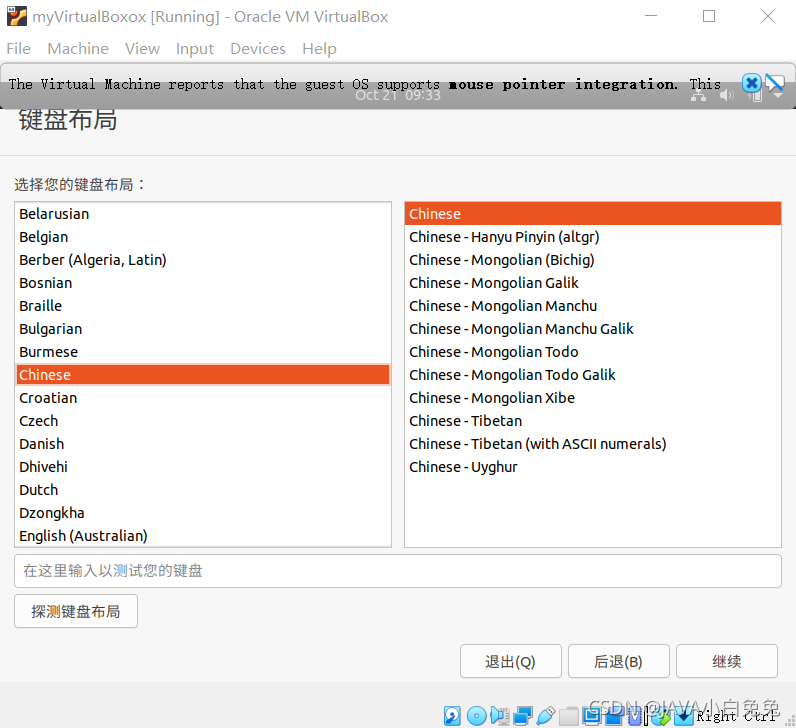Select Dhivehi in the layout list
The image size is (796, 728).
click(x=203, y=467)
